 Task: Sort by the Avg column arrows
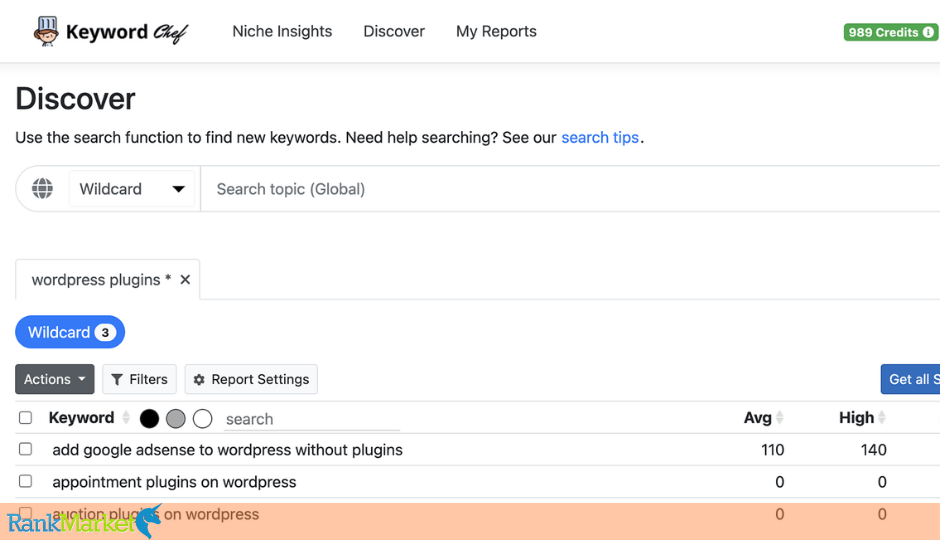779,417
